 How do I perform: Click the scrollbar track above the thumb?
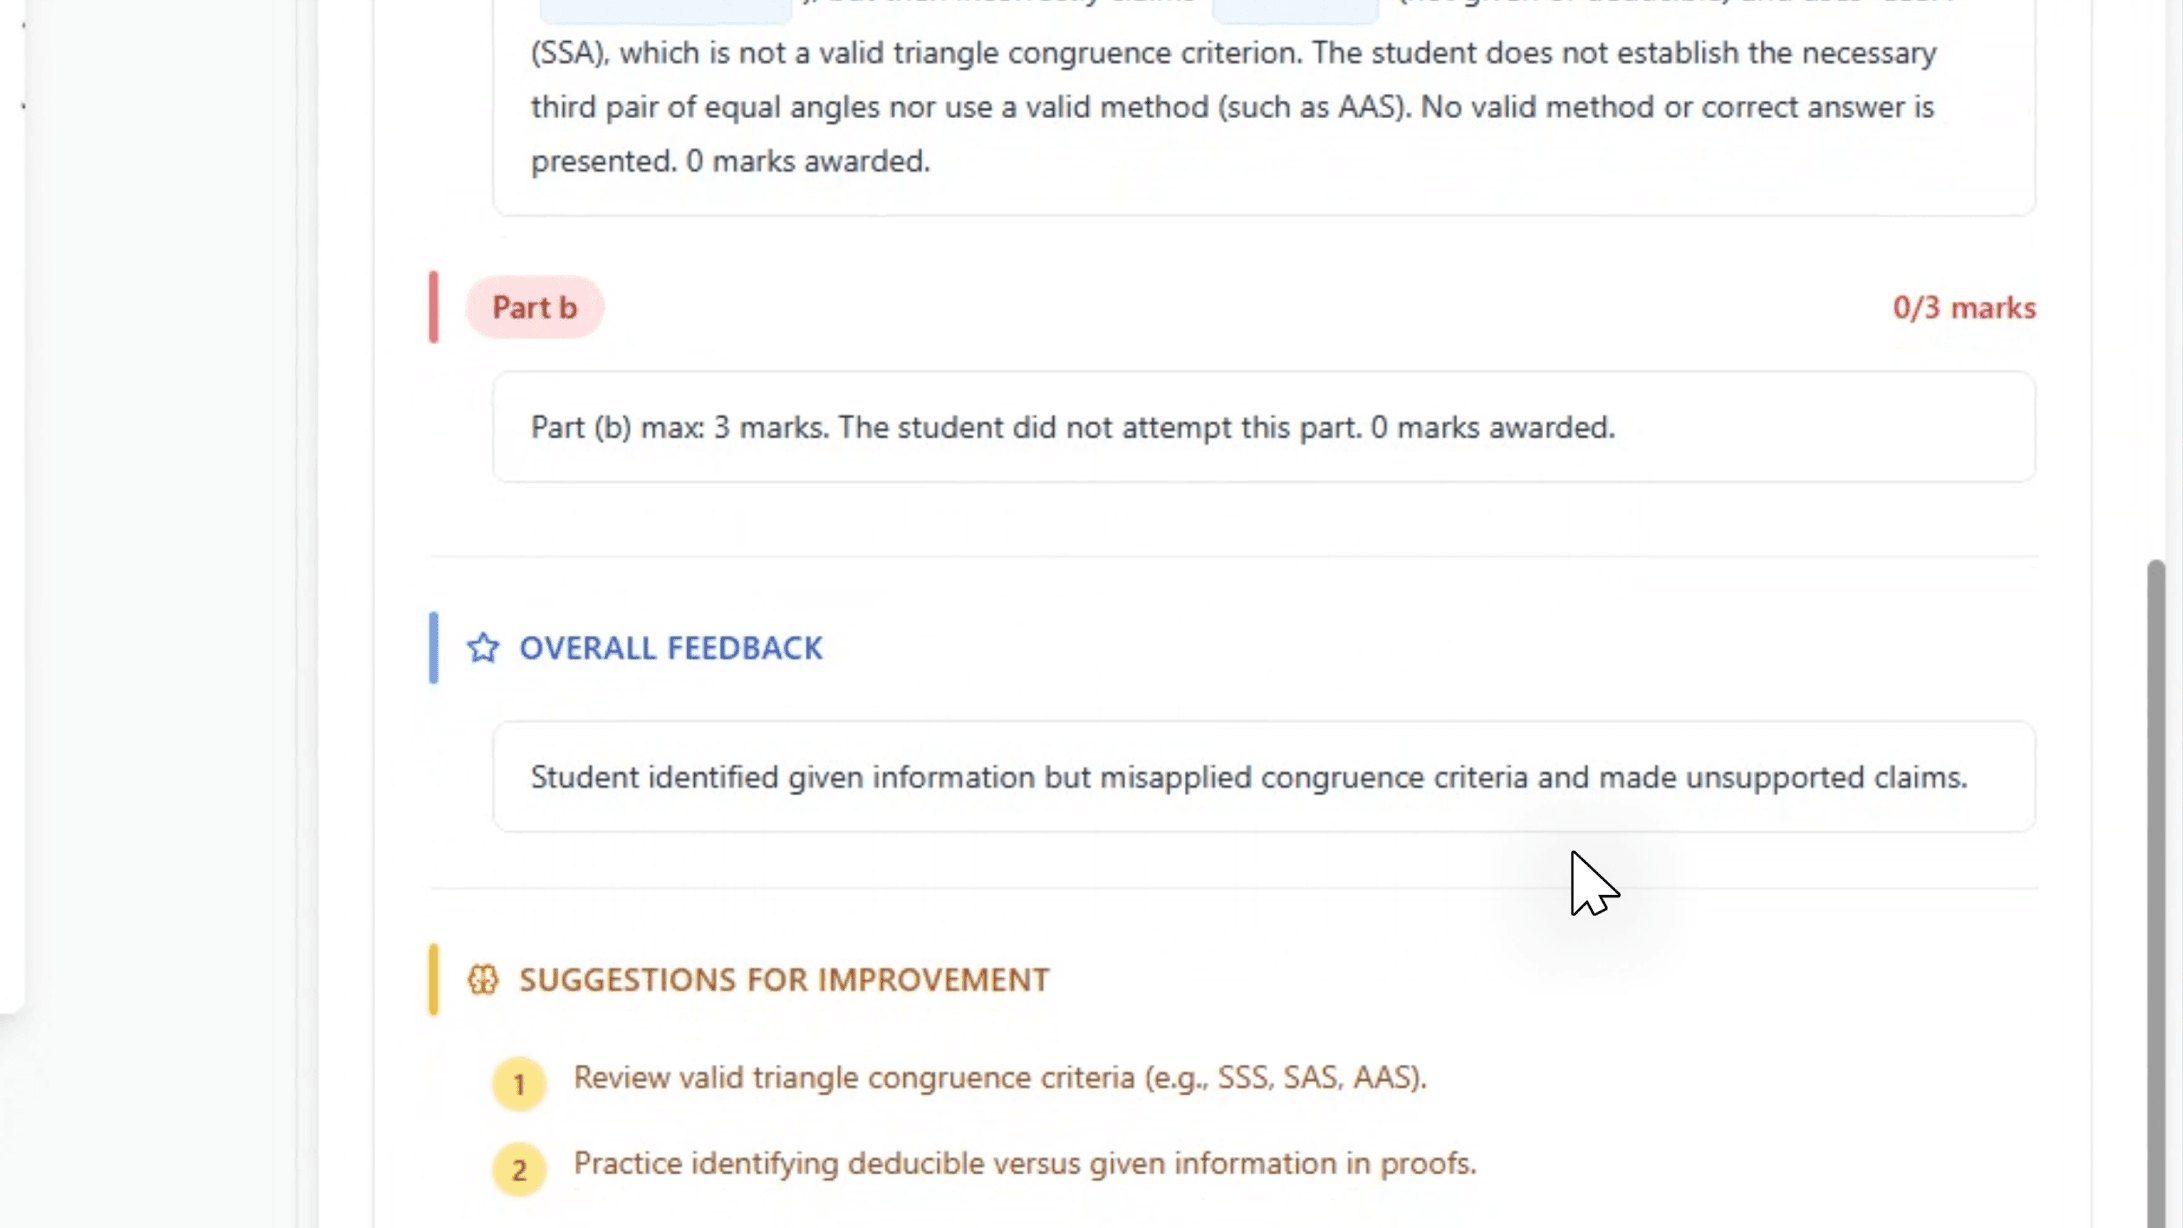[2156, 279]
